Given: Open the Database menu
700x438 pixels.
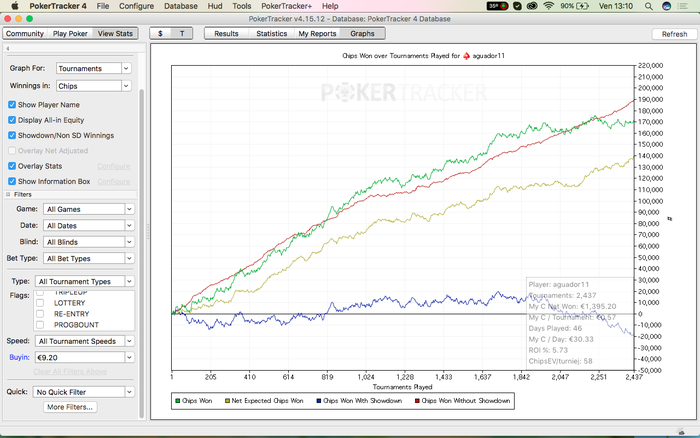Looking at the screenshot, I should tap(181, 6).
